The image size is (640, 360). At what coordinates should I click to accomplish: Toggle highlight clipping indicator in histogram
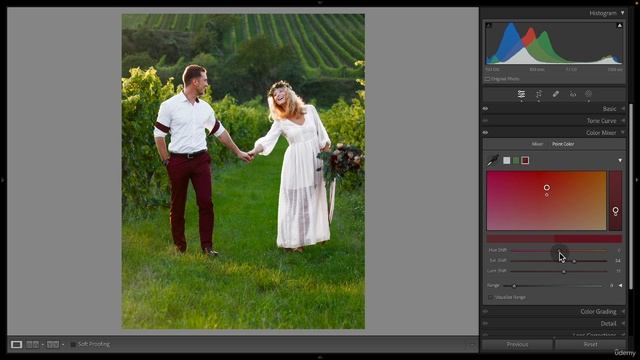click(x=619, y=25)
